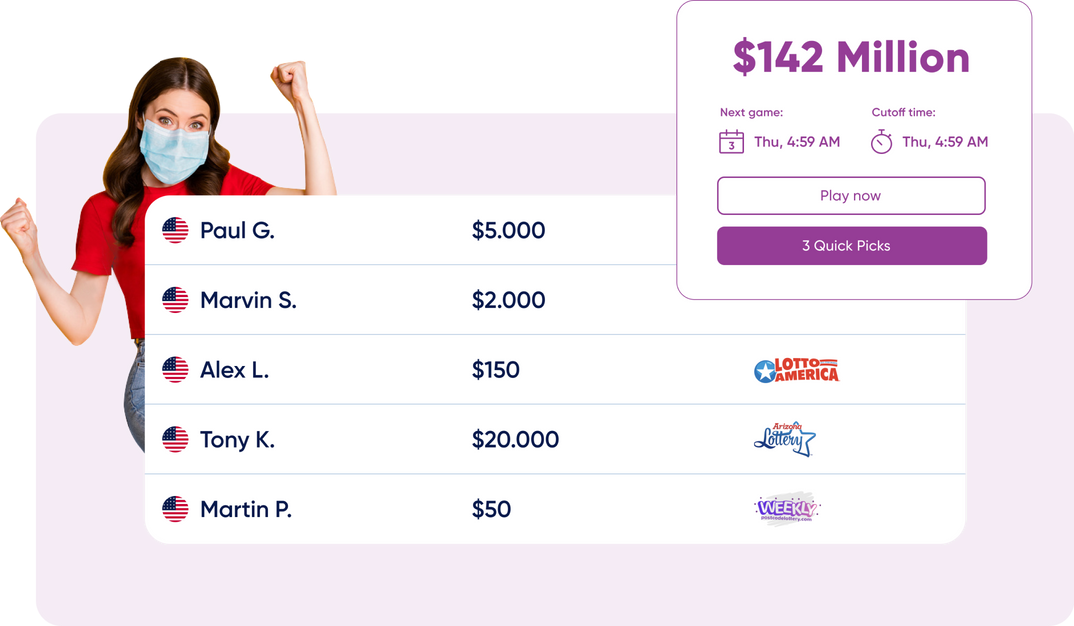Click the $20.000 prize amount
This screenshot has height=626, width=1074.
515,440
